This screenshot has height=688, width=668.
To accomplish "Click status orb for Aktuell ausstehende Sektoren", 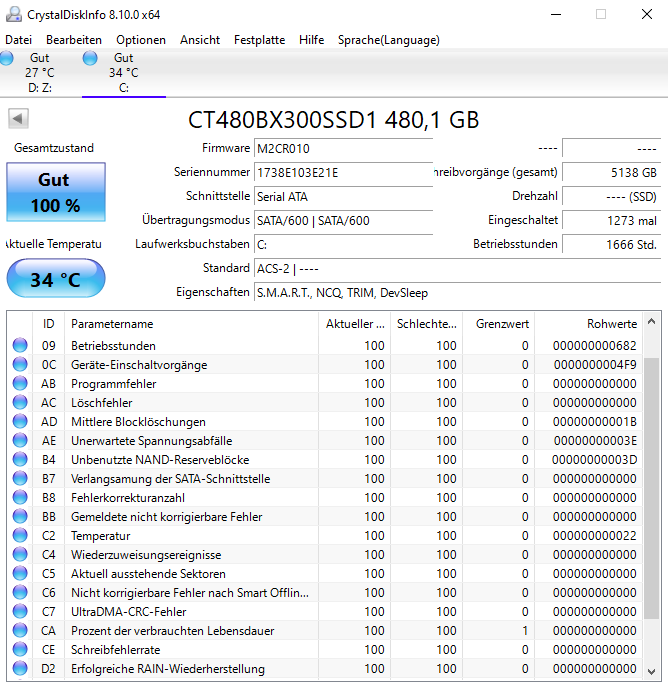I will point(20,573).
